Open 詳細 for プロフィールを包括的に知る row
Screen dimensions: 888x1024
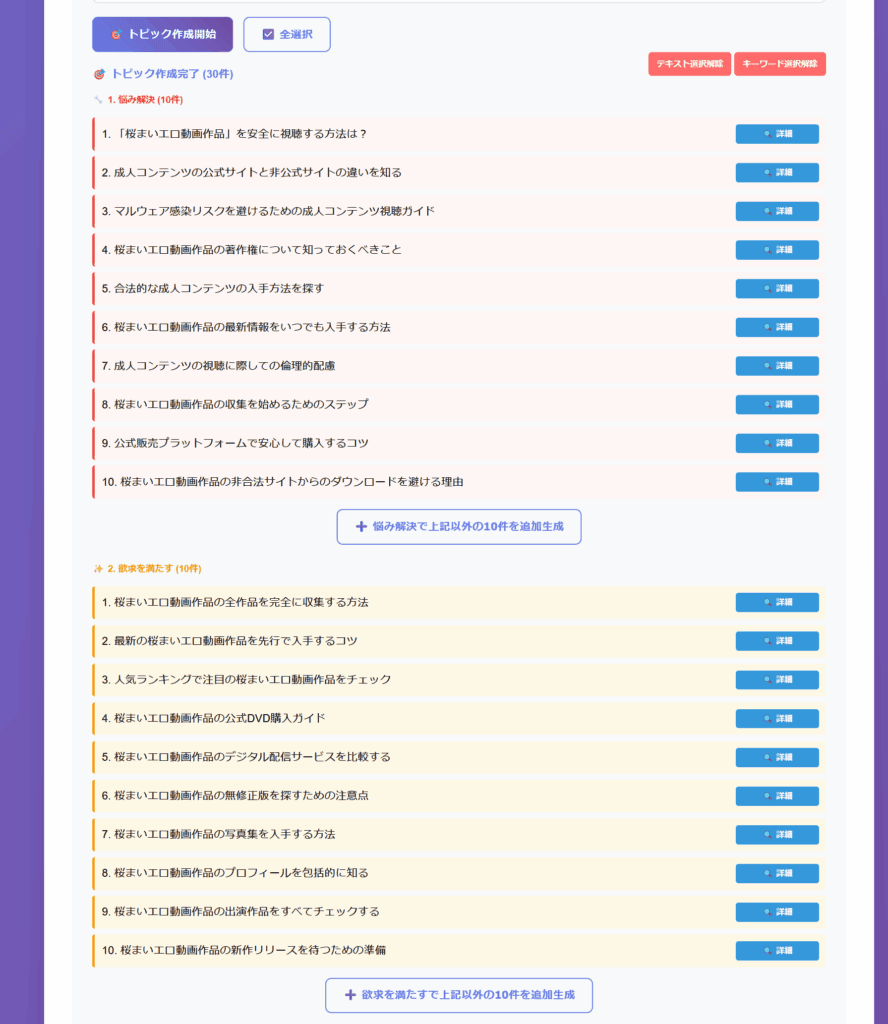(x=777, y=873)
